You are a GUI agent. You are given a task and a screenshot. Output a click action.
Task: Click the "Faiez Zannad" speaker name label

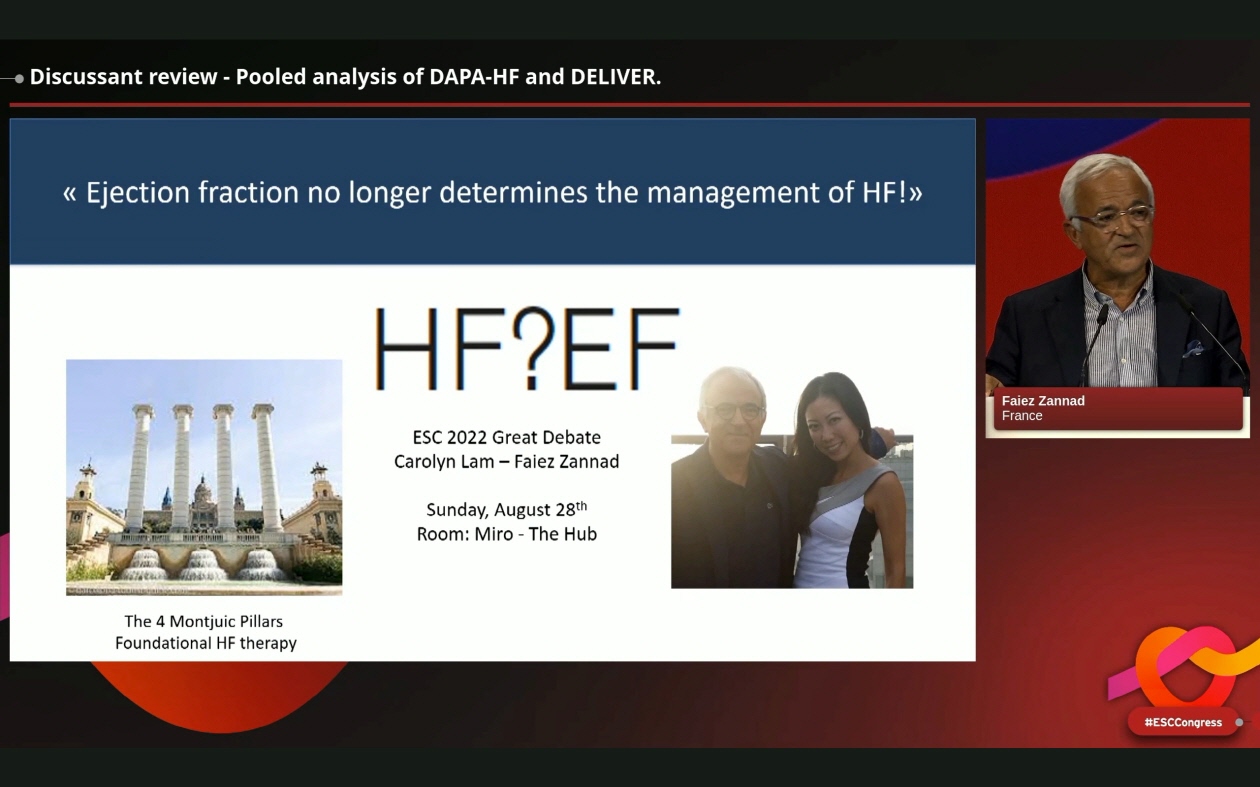[1043, 400]
